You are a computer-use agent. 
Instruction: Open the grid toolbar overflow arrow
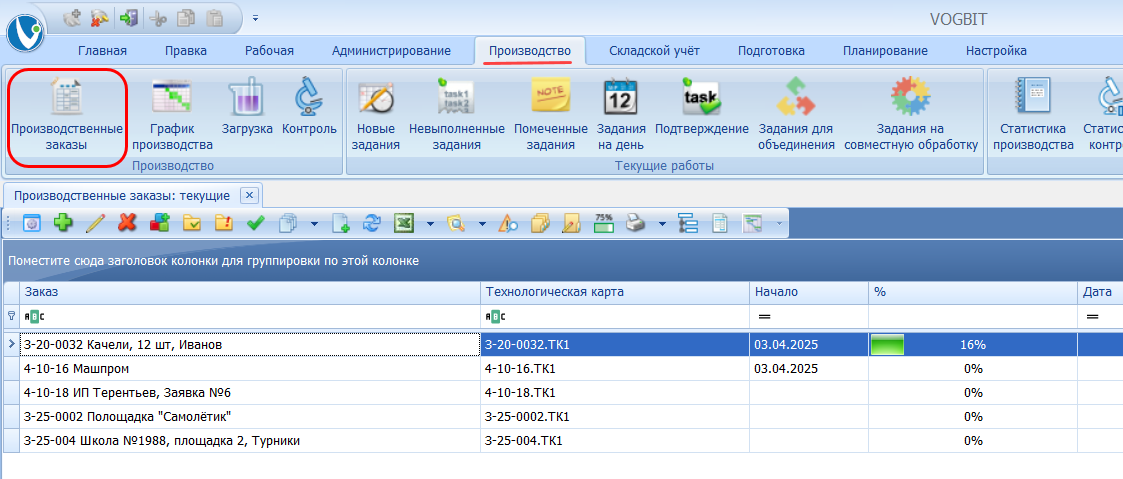(779, 224)
